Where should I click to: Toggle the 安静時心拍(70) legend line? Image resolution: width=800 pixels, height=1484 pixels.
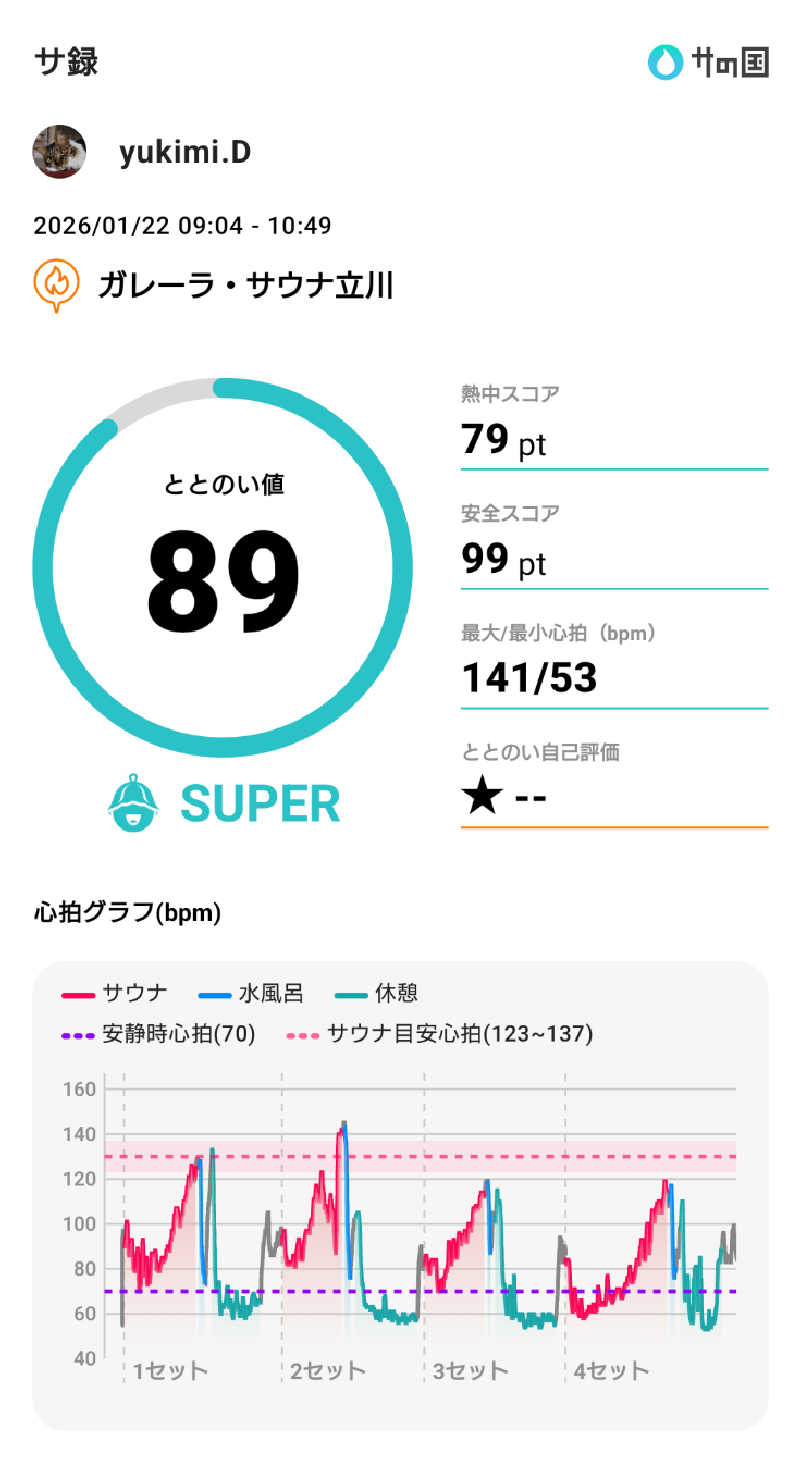[159, 1034]
